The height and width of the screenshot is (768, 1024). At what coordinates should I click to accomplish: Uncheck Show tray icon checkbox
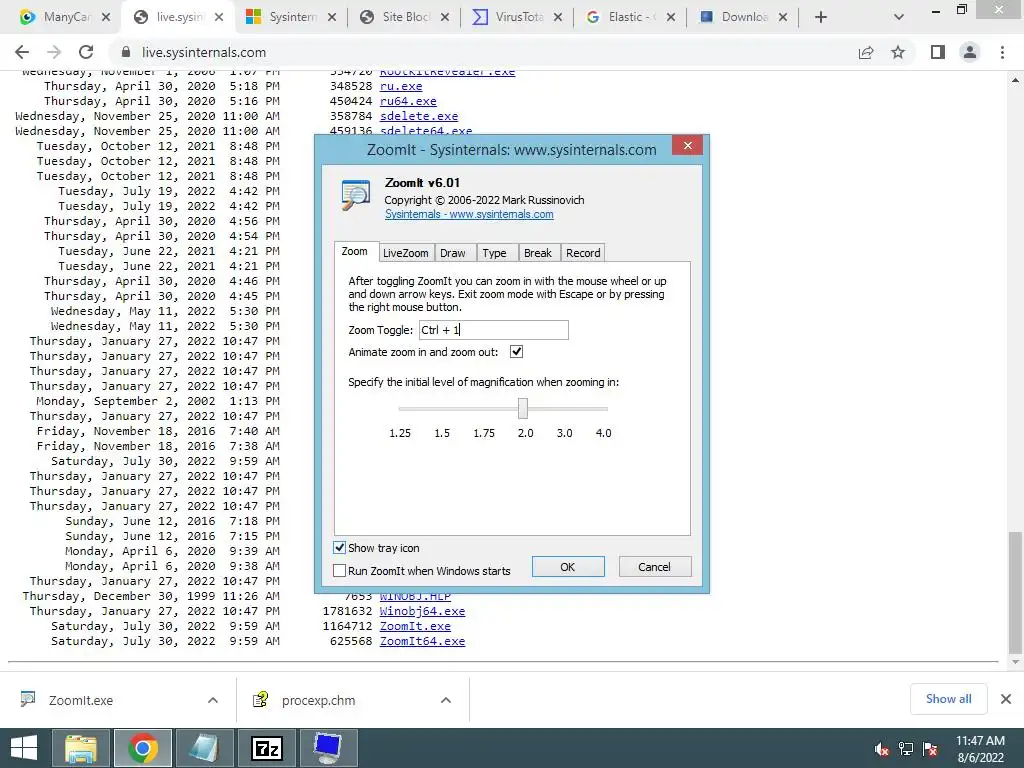pyautogui.click(x=340, y=547)
